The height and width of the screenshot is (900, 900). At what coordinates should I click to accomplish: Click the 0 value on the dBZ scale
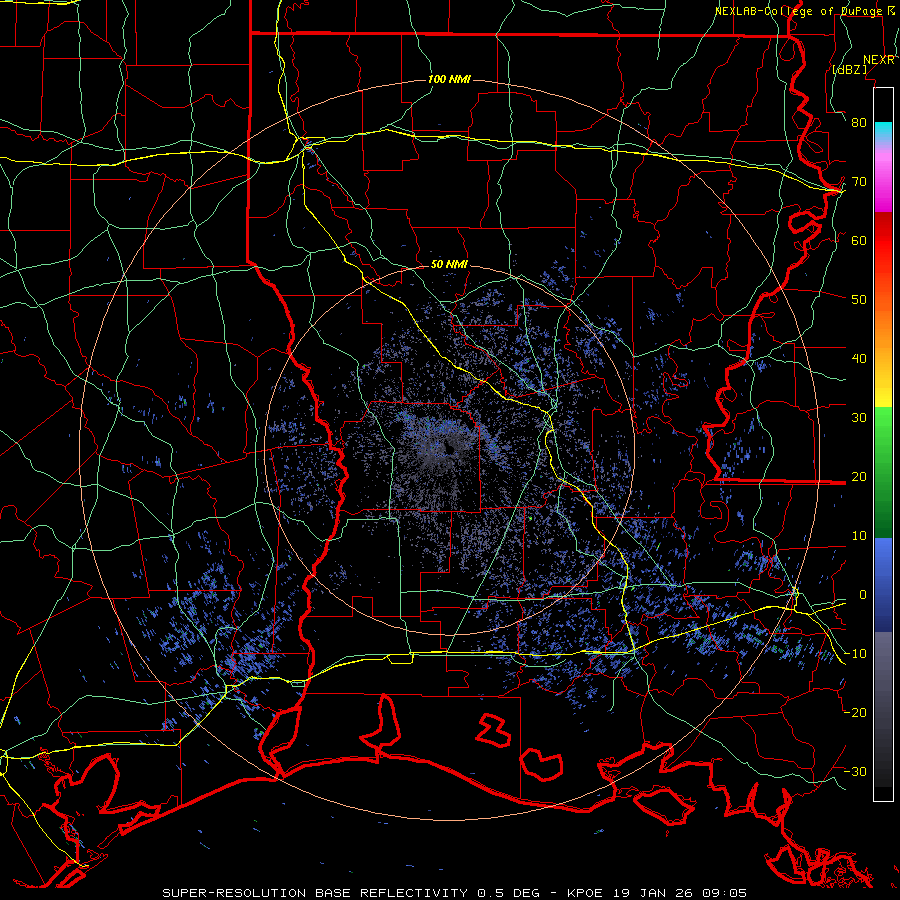coord(863,595)
